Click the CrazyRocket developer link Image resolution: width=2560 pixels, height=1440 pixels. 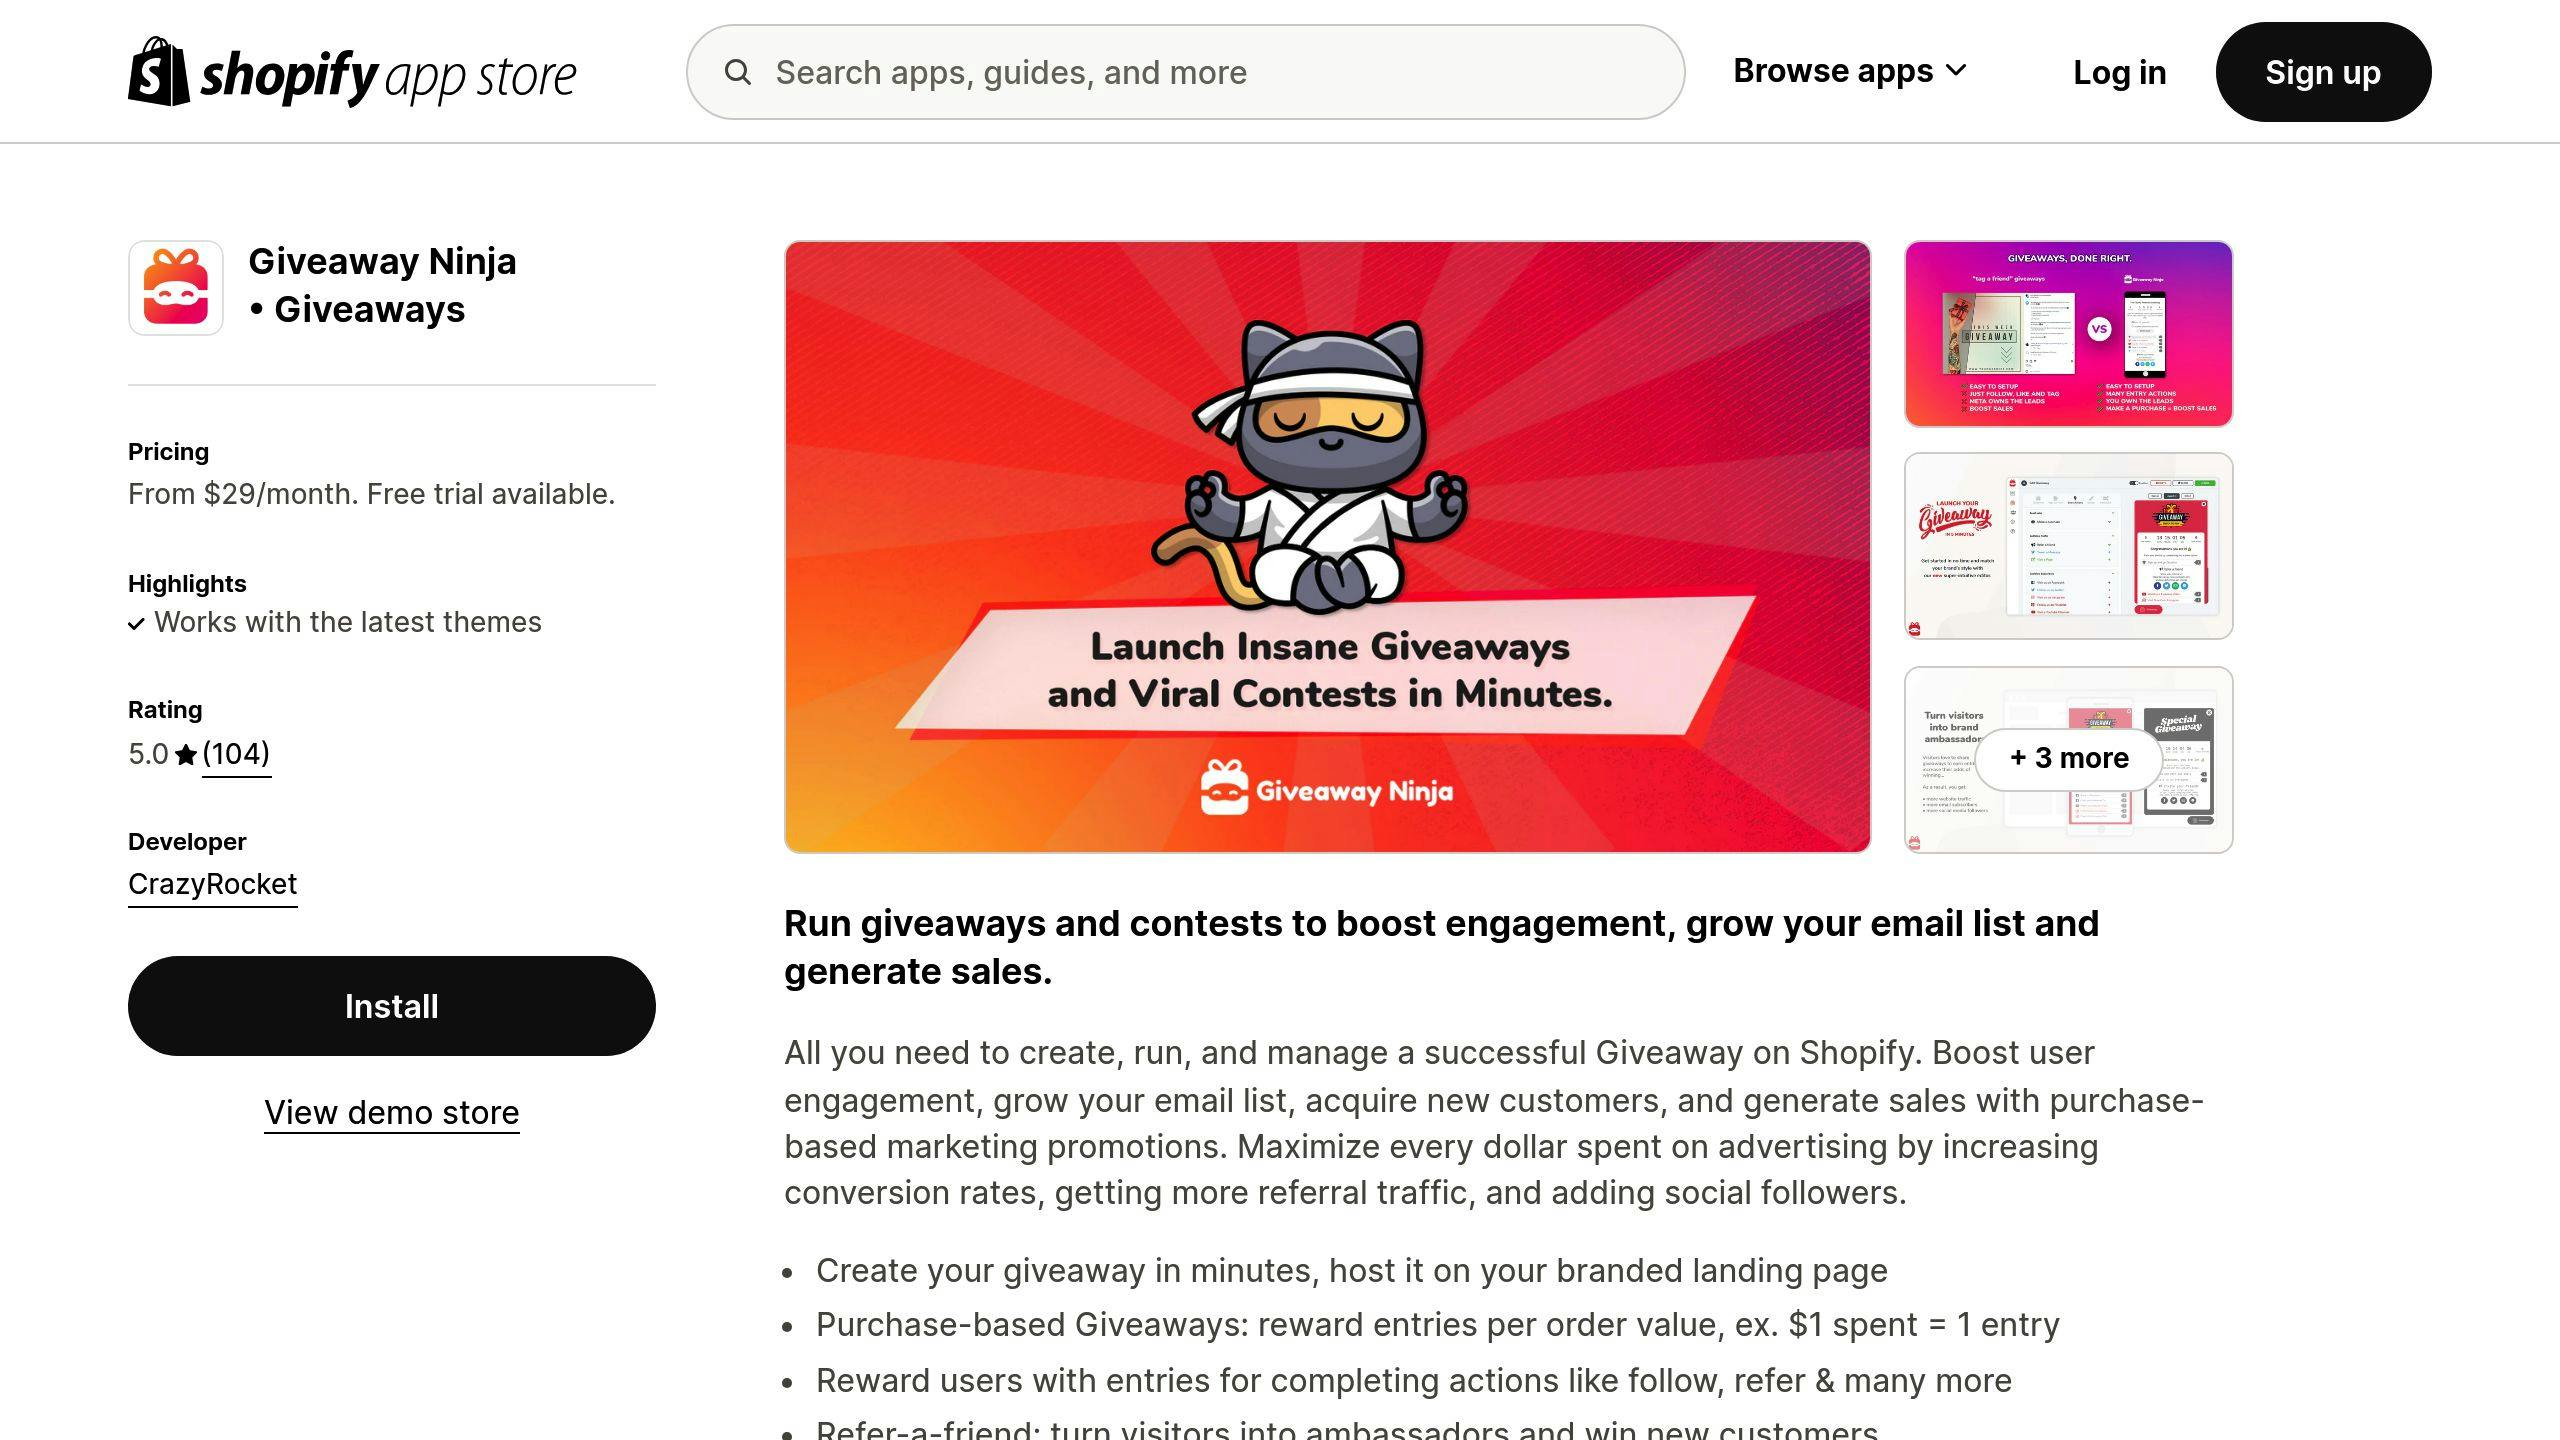click(213, 883)
